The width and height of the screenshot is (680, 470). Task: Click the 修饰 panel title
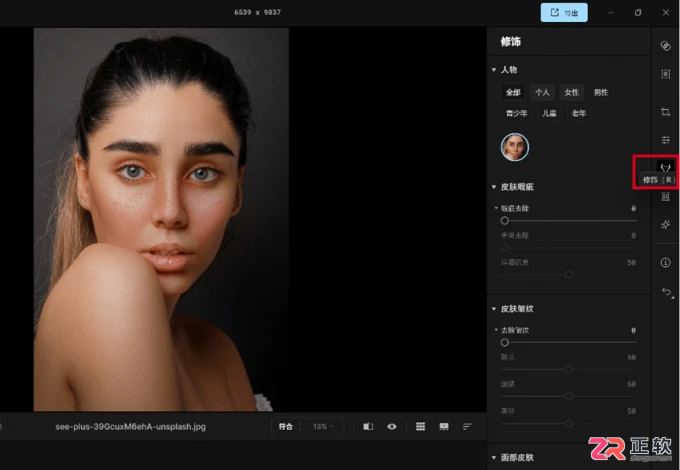[510, 42]
